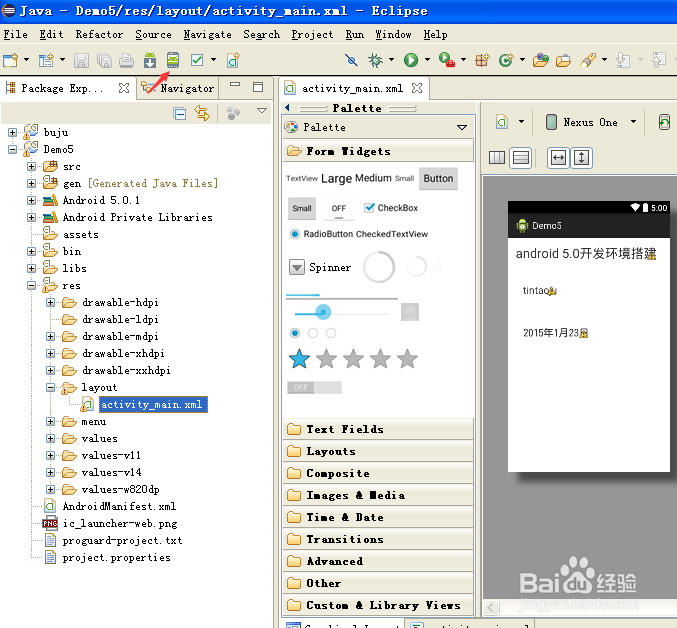Open Package Explorer view menu triangle
Screen dimensions: 677x628
click(262, 110)
